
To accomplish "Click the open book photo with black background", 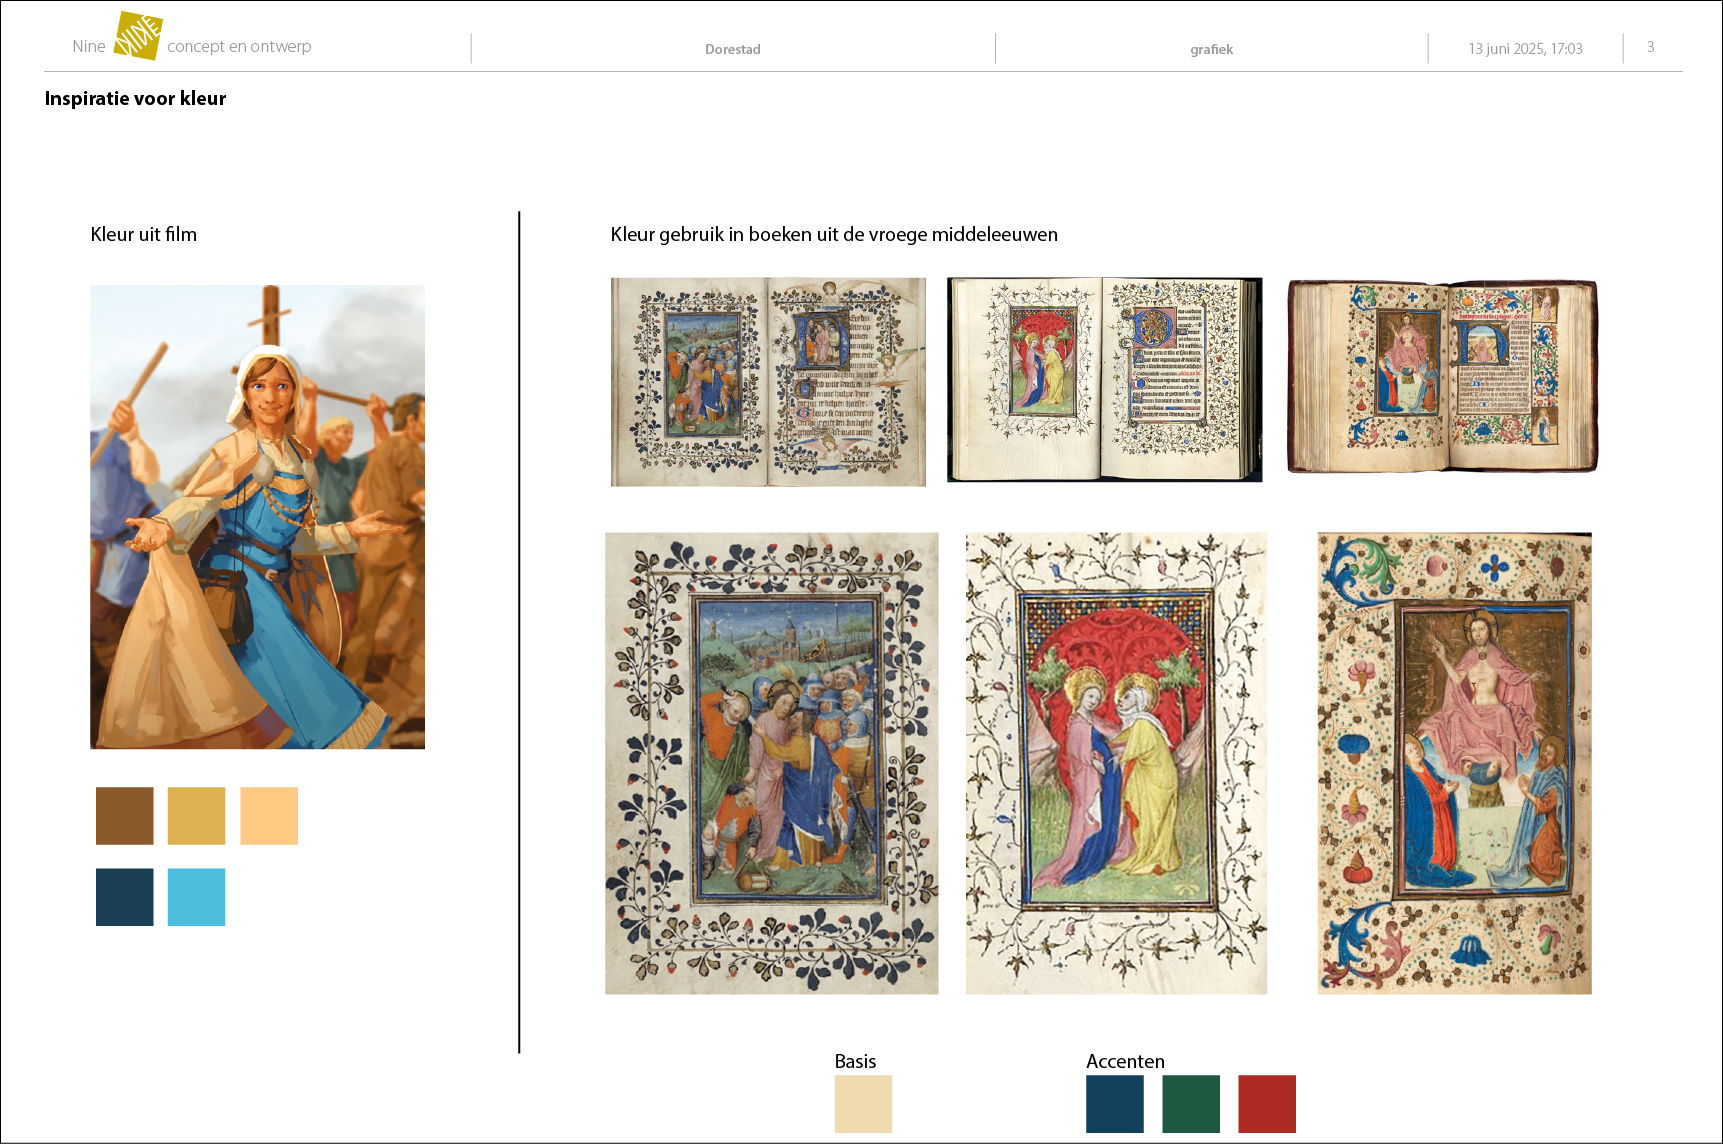I will pos(1104,380).
